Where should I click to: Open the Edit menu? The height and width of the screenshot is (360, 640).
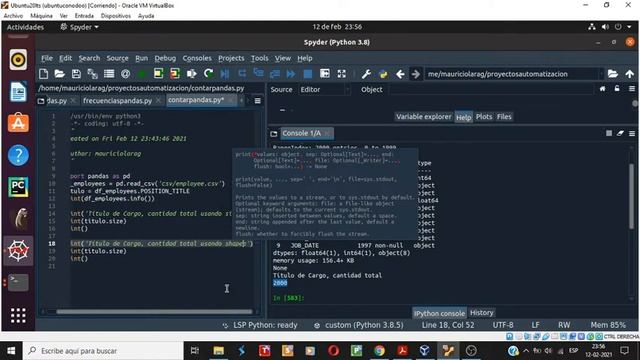click(65, 58)
